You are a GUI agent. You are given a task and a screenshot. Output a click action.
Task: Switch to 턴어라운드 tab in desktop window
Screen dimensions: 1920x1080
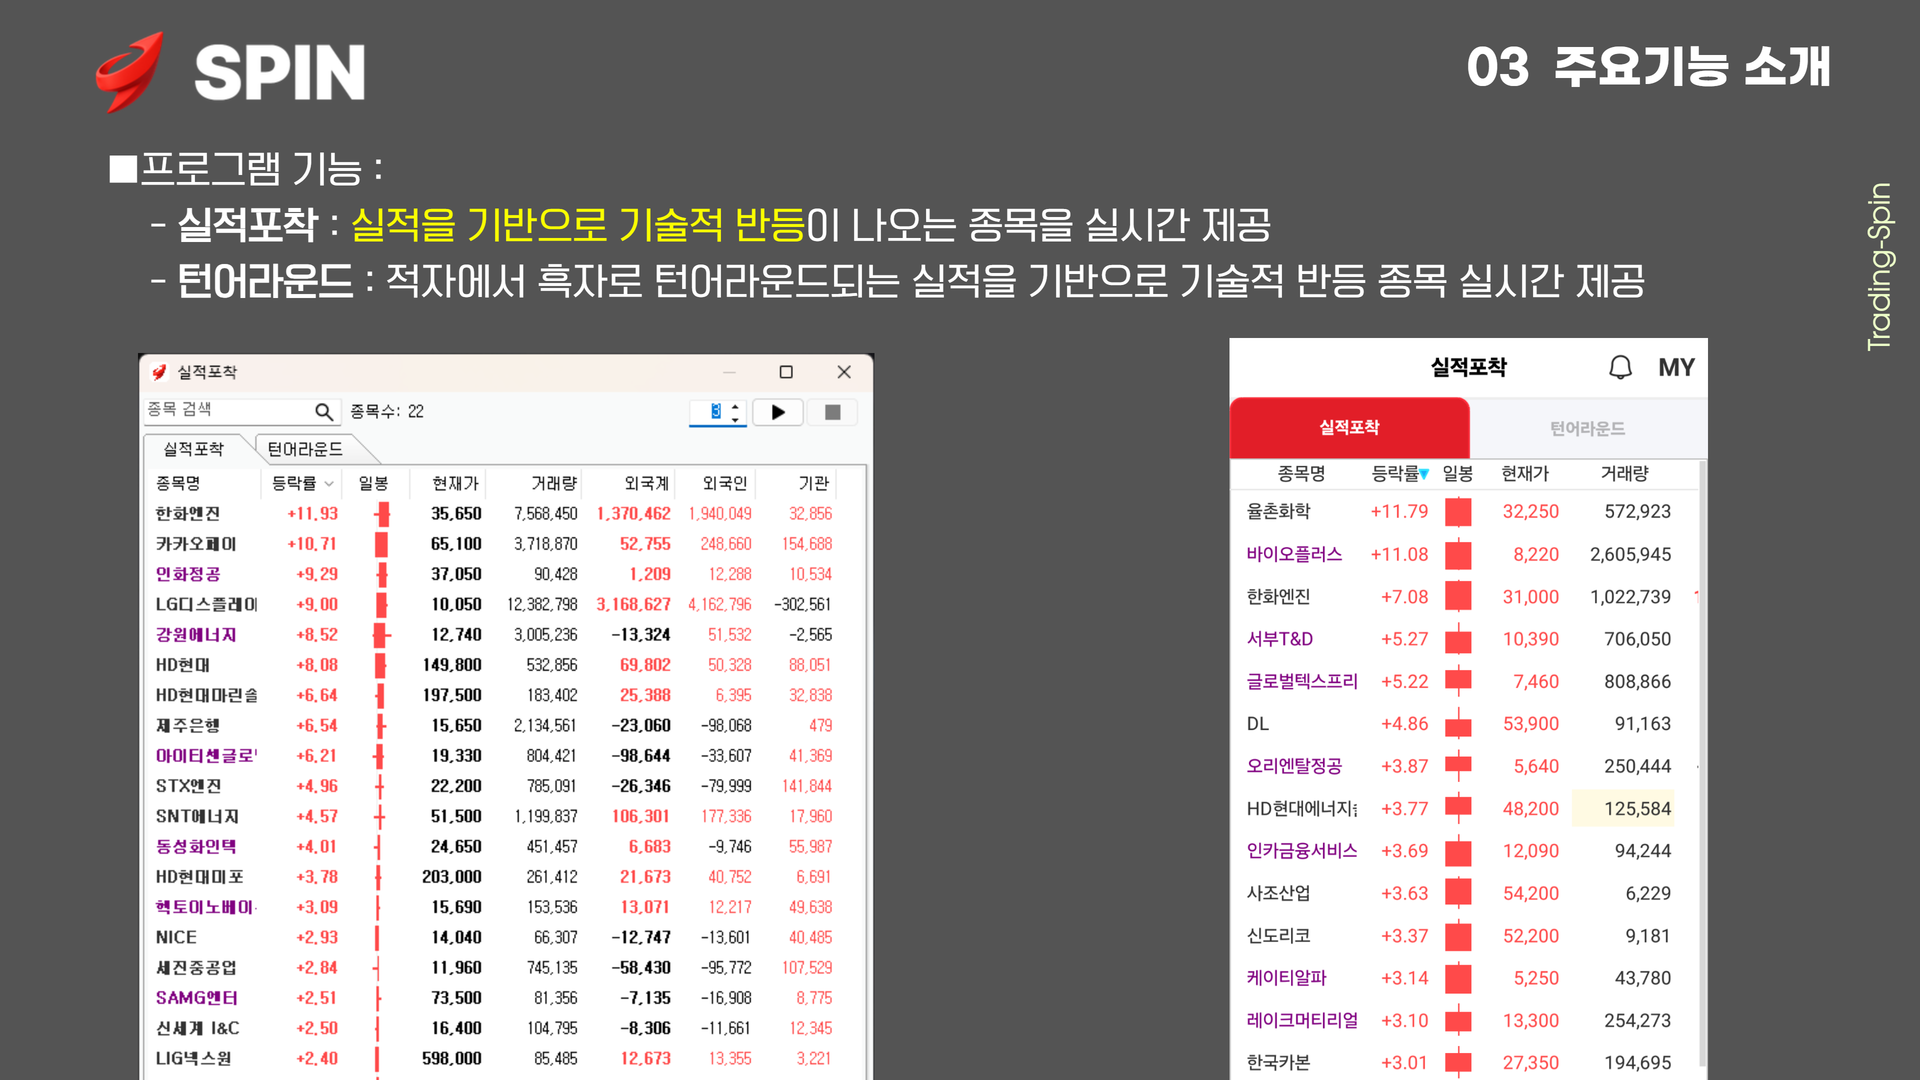coord(305,450)
